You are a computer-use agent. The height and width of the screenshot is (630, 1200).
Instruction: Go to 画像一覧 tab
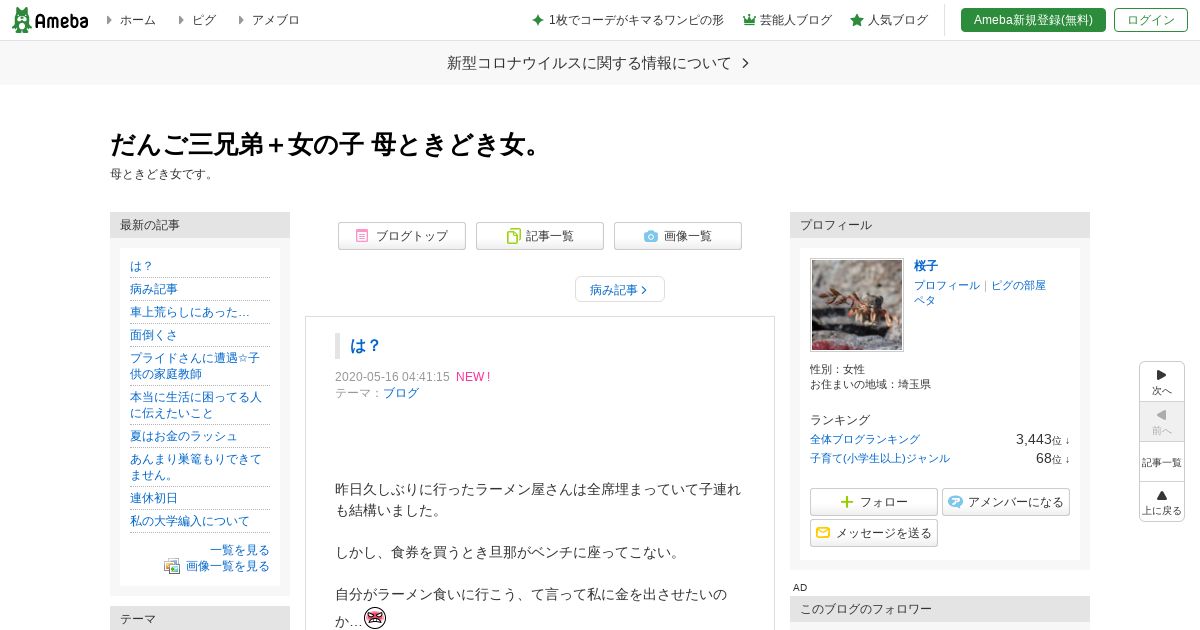coord(678,236)
